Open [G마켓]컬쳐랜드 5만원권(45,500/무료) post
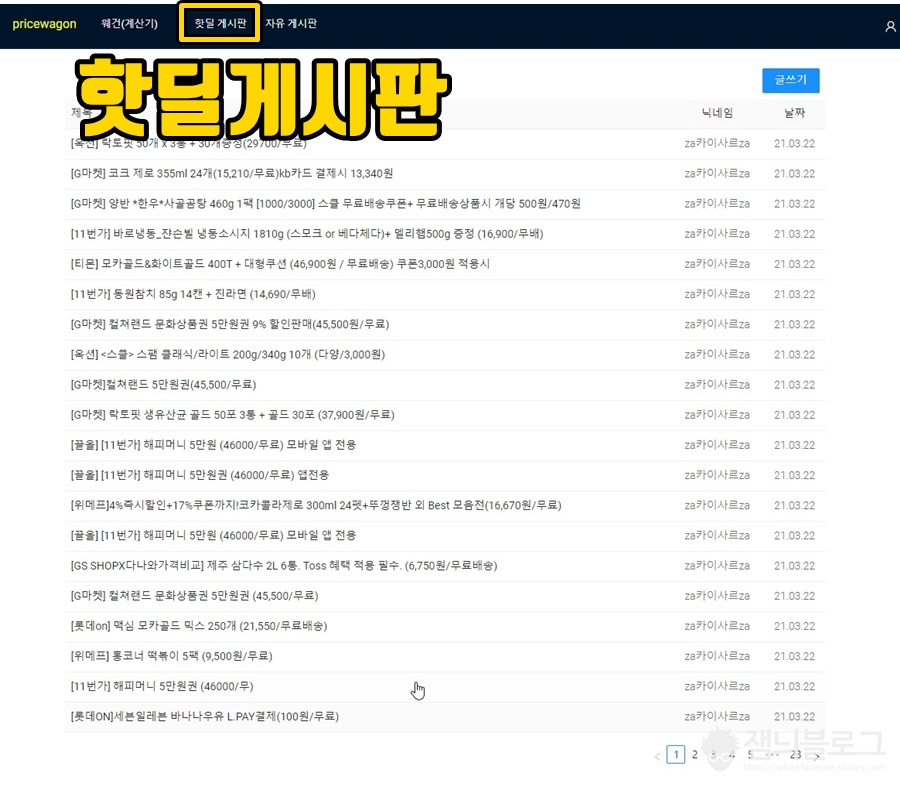Screen dimensions: 900x786 pos(163,385)
